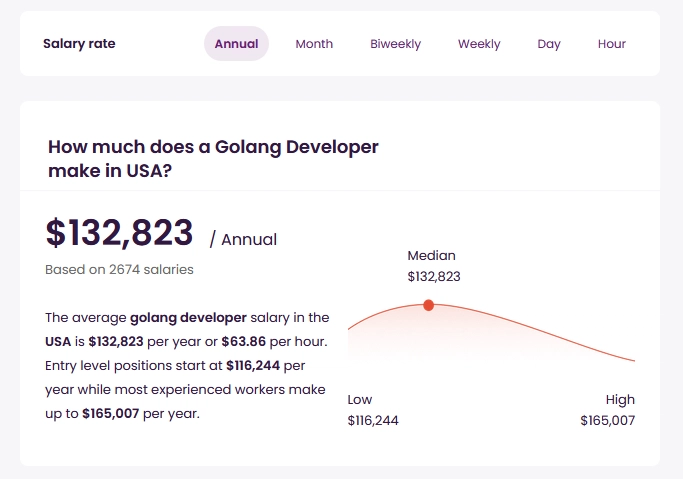The width and height of the screenshot is (683, 479).
Task: Click bold 'golang developer' in paragraph
Action: click(x=188, y=318)
